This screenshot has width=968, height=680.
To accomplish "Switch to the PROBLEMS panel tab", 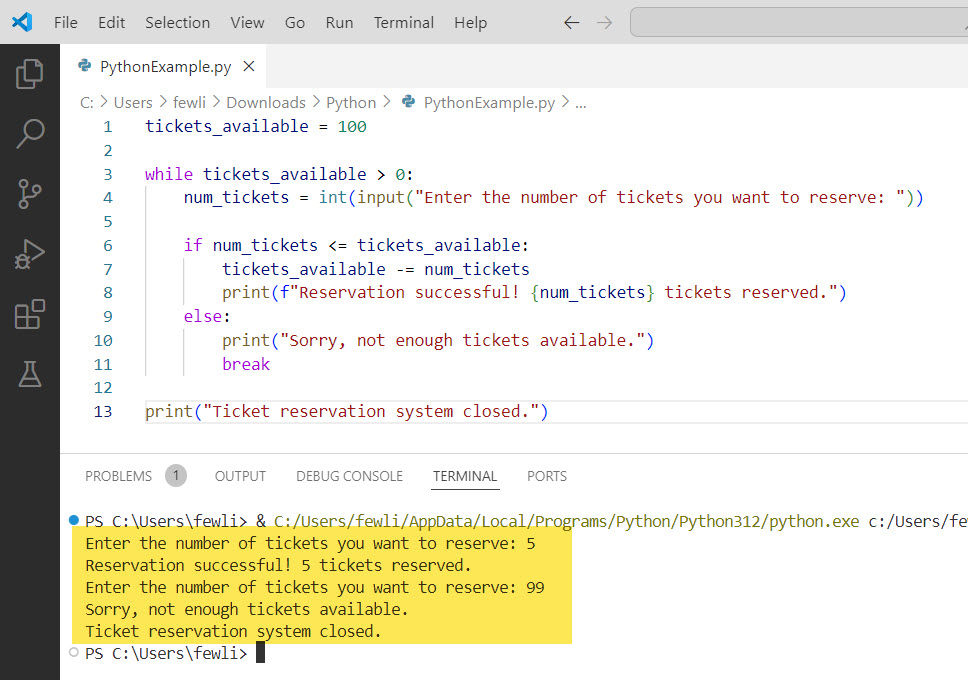I will pyautogui.click(x=119, y=476).
